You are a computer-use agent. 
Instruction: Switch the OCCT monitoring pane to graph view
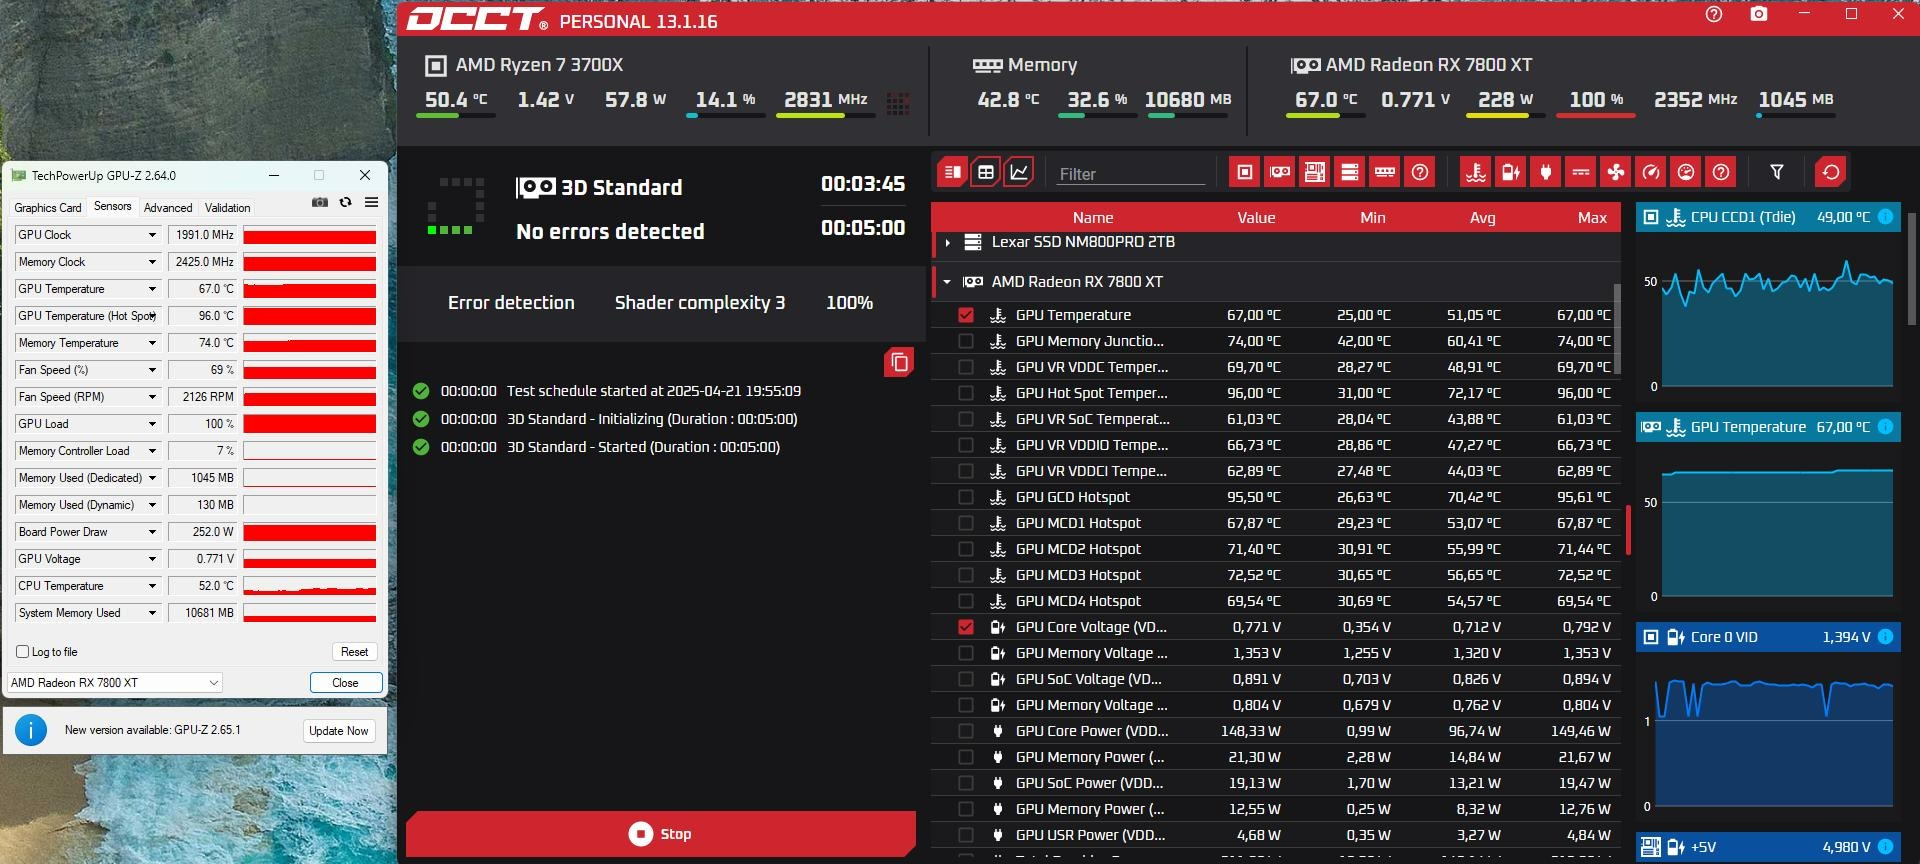click(x=1019, y=172)
